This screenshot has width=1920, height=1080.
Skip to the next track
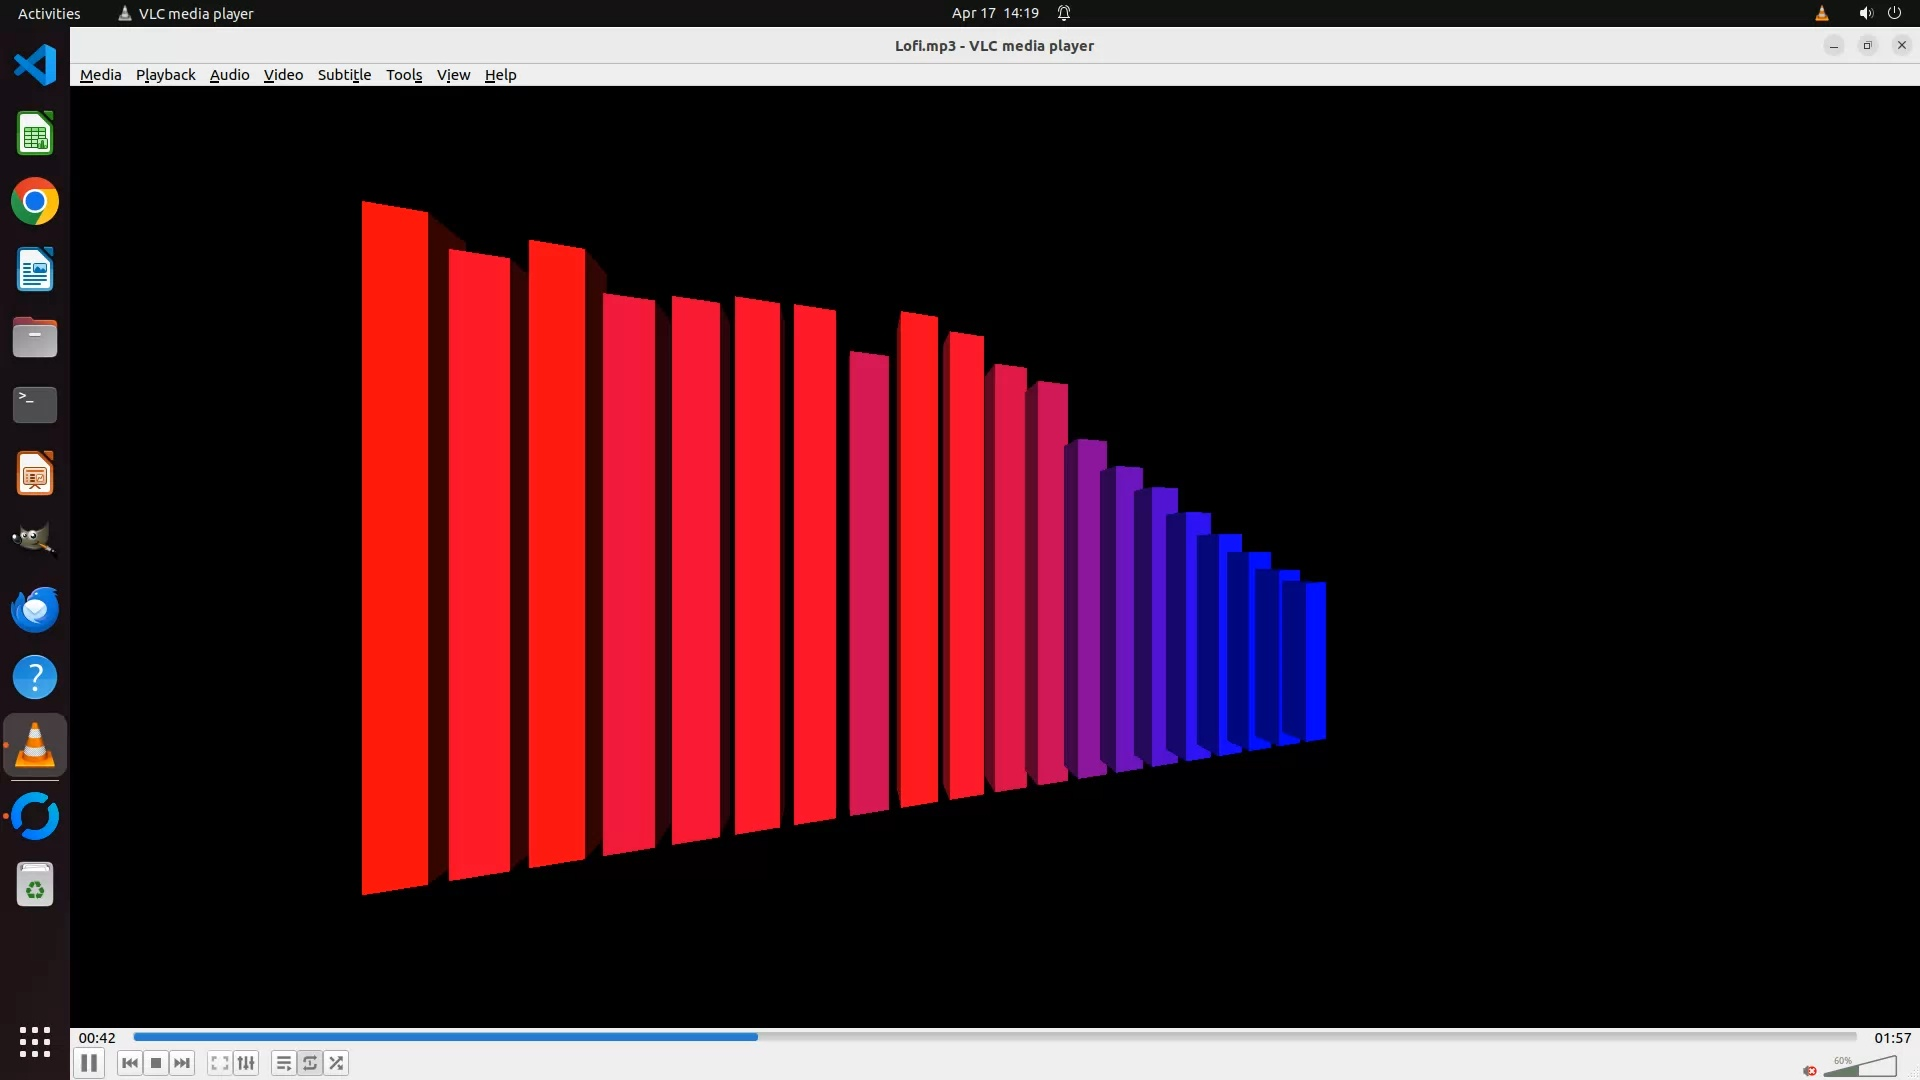pyautogui.click(x=182, y=1063)
